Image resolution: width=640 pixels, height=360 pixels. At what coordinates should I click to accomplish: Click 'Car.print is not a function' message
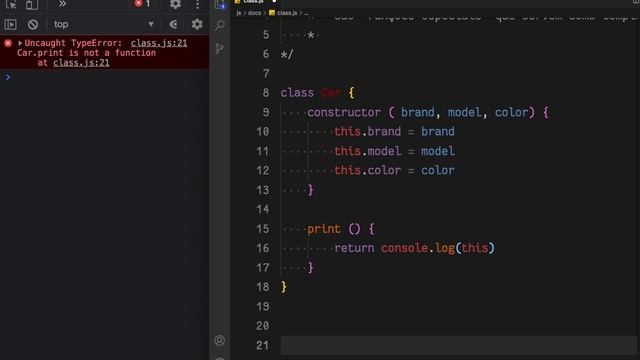click(86, 53)
